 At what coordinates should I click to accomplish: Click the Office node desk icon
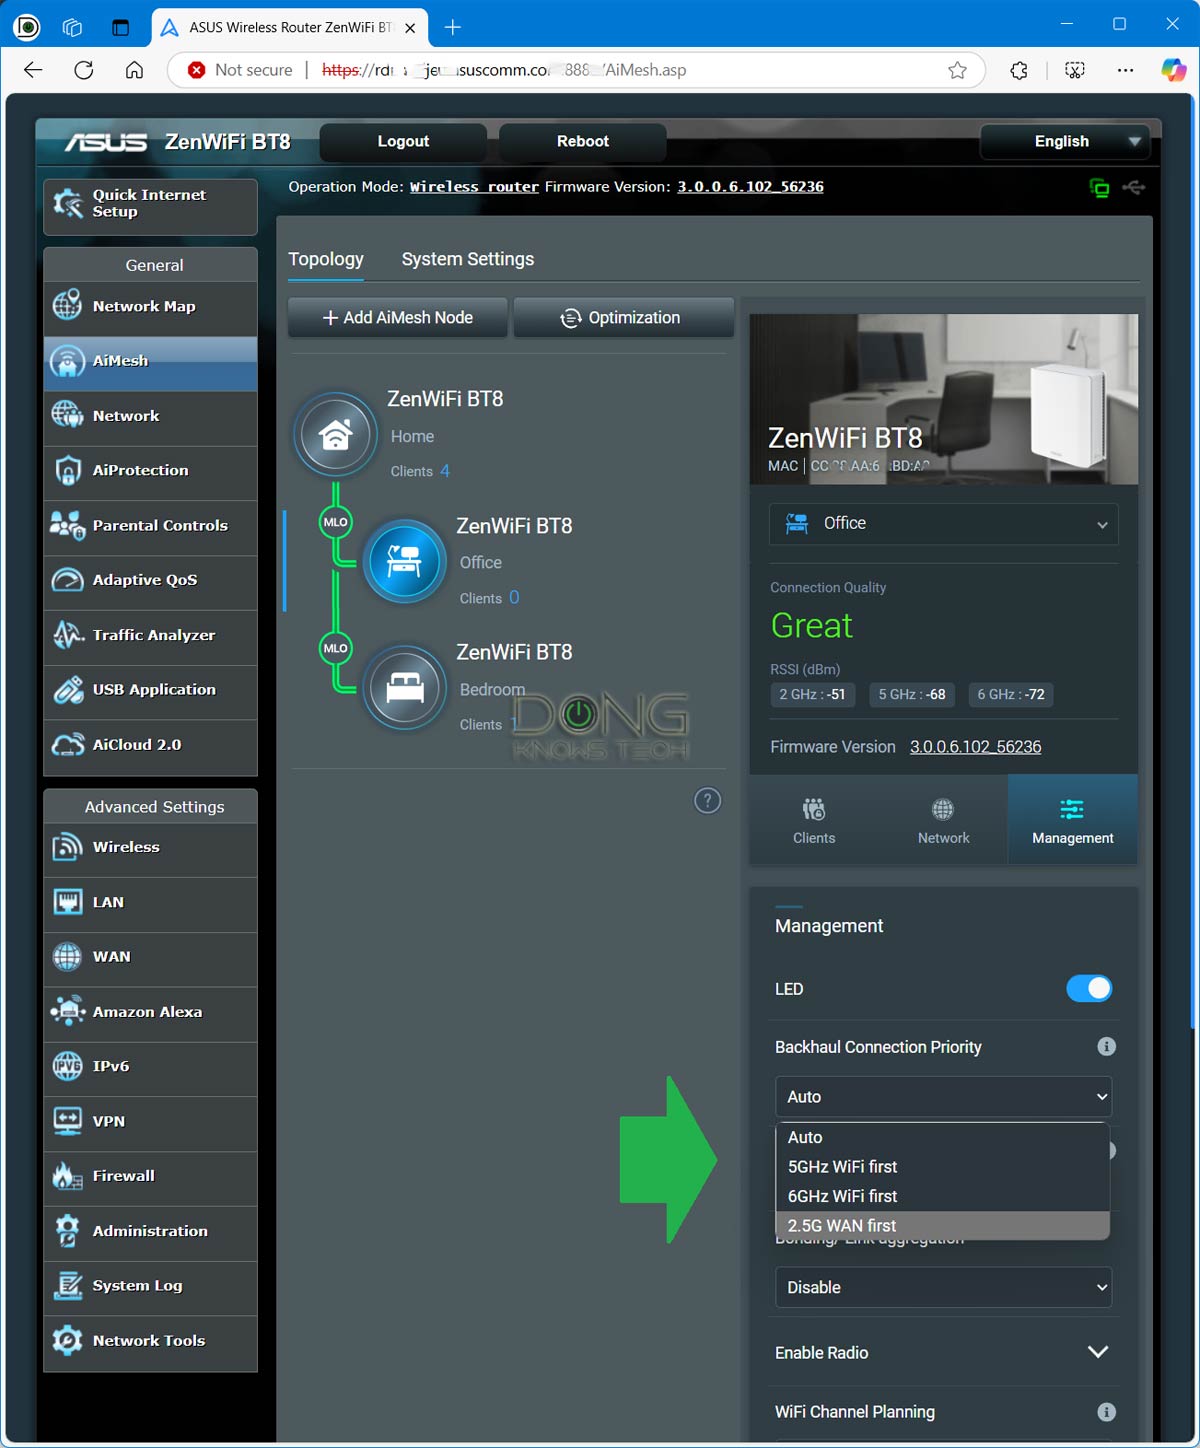404,562
